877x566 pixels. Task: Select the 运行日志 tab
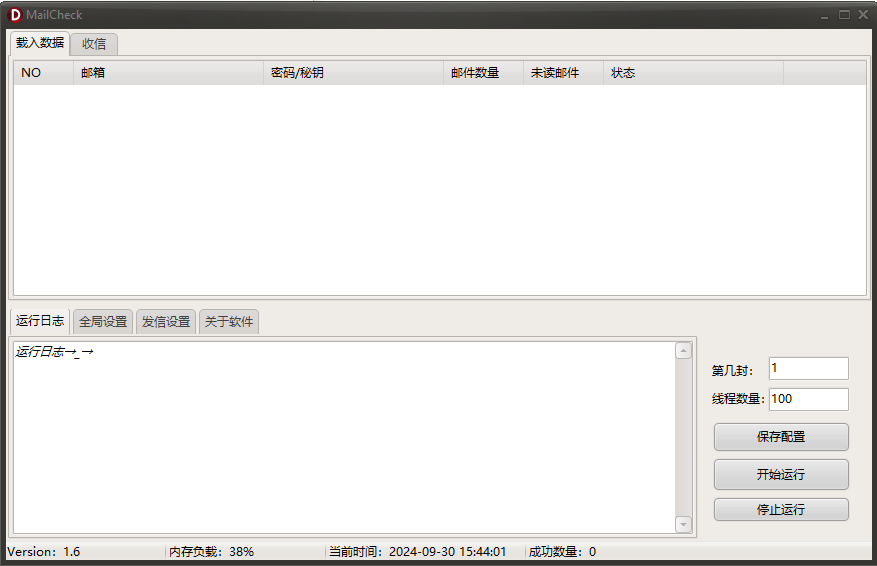tap(40, 321)
